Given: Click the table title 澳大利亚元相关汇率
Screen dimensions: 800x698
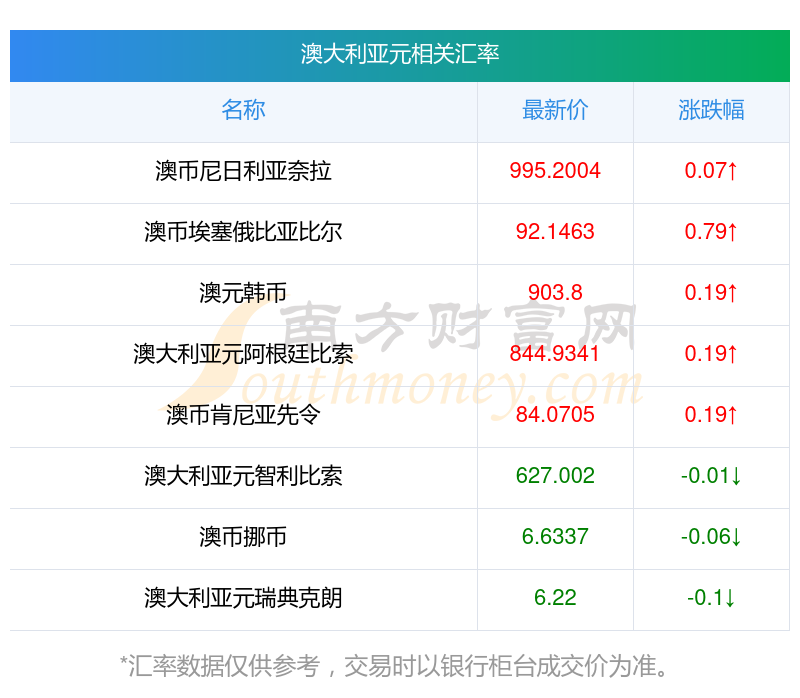Looking at the screenshot, I should coord(399,54).
